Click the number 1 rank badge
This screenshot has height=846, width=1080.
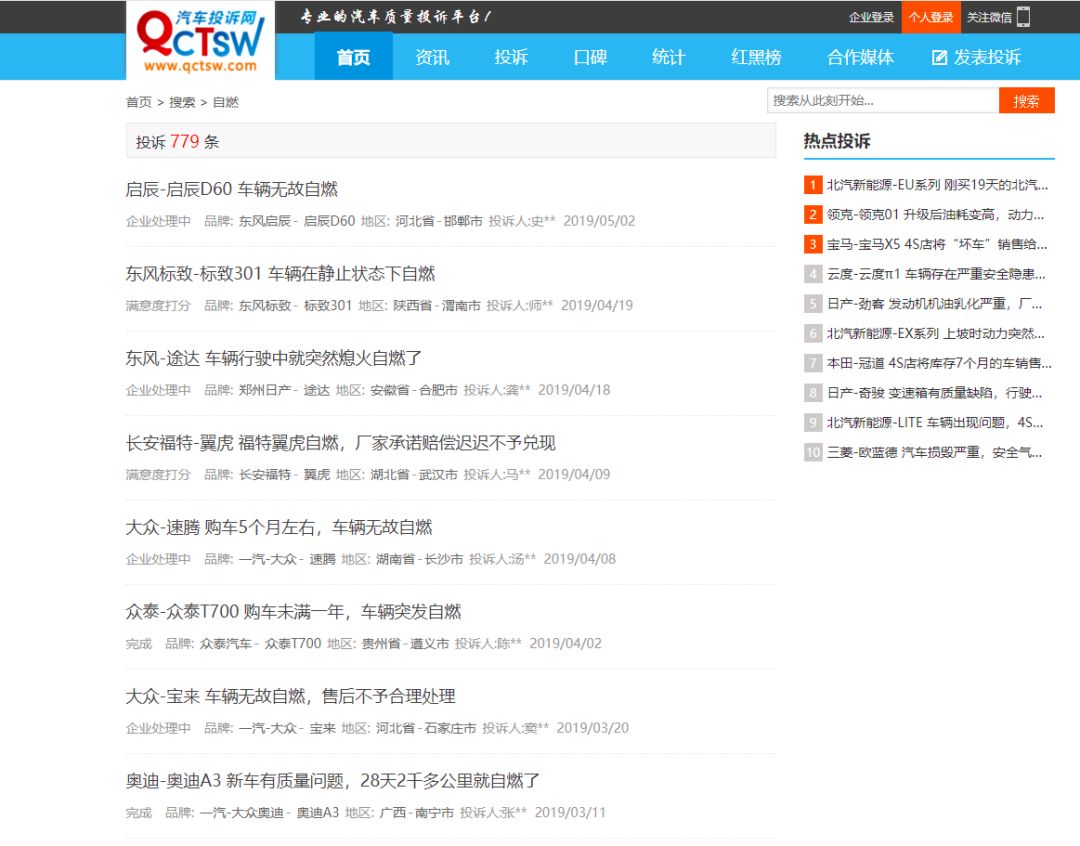[813, 185]
